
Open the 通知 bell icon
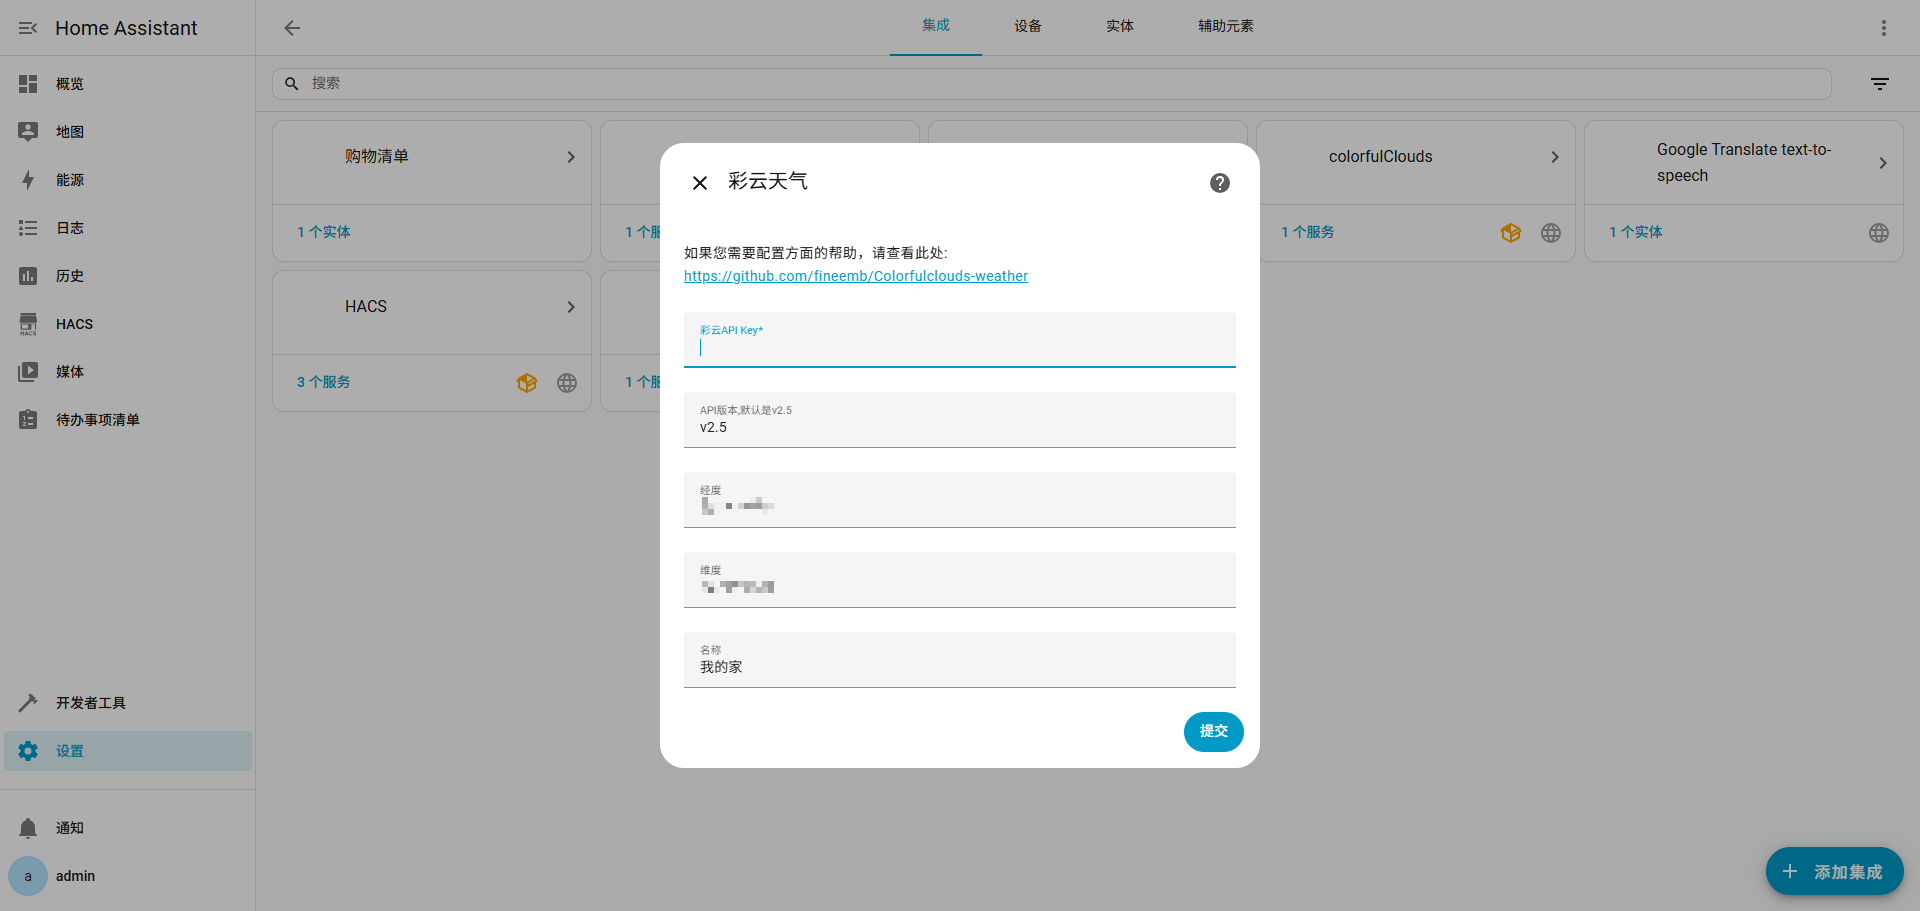(x=27, y=827)
